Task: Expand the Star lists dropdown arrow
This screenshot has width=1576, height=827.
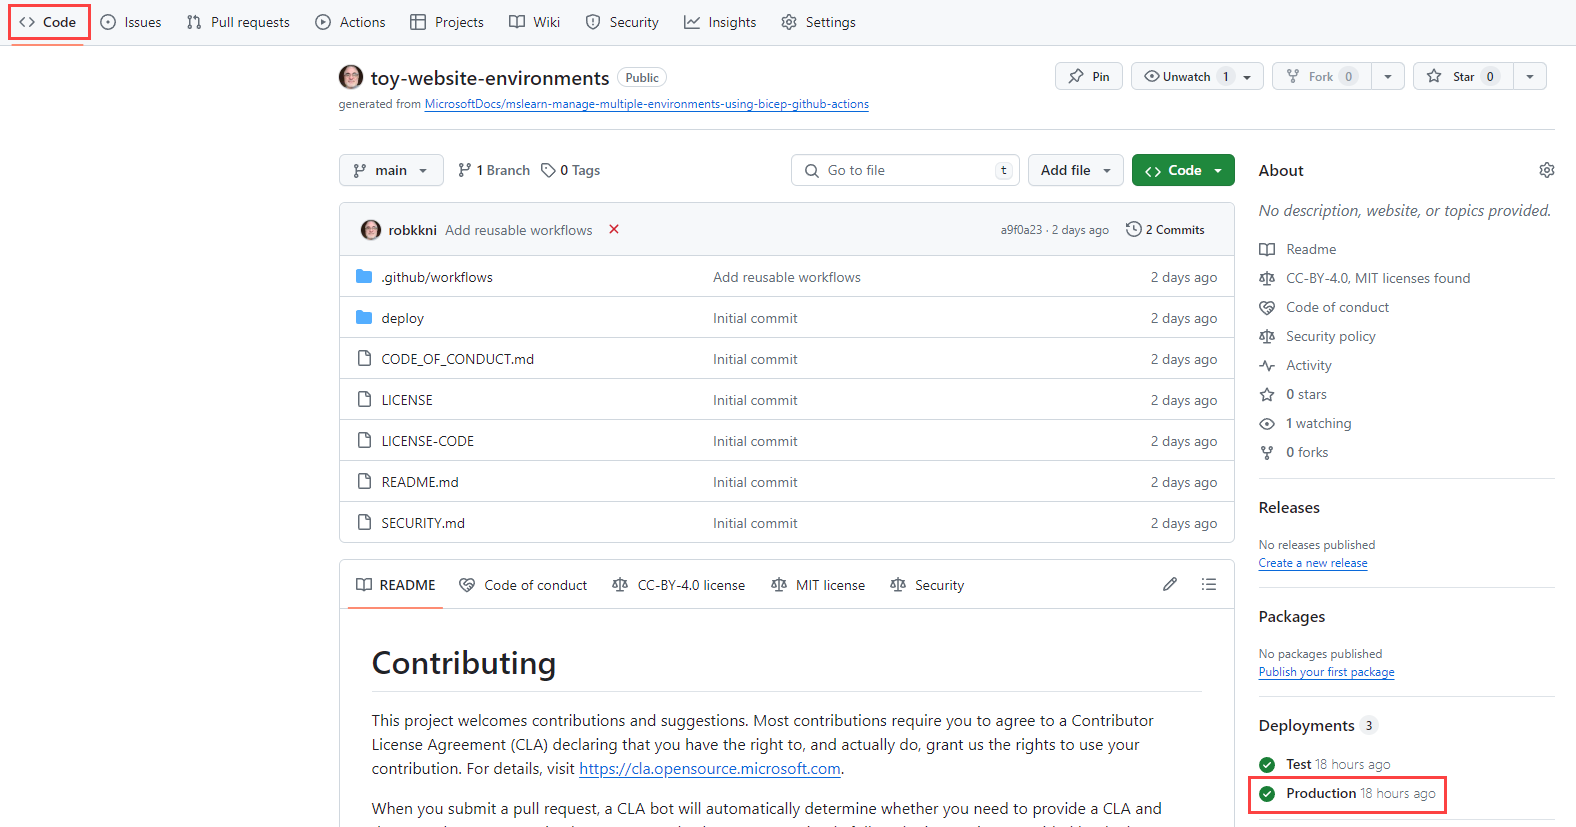Action: tap(1530, 77)
